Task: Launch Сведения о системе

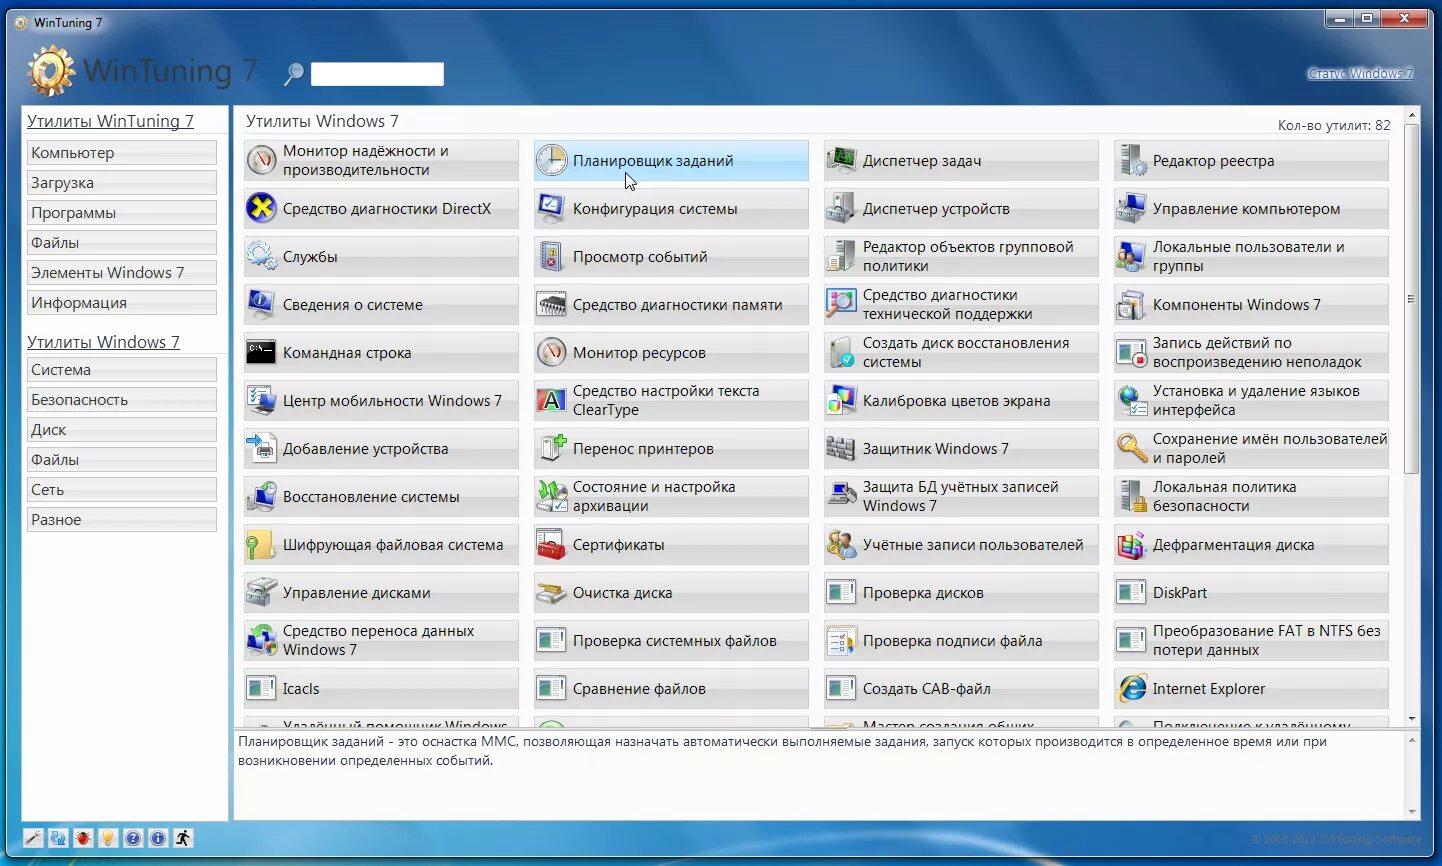Action: tap(381, 304)
